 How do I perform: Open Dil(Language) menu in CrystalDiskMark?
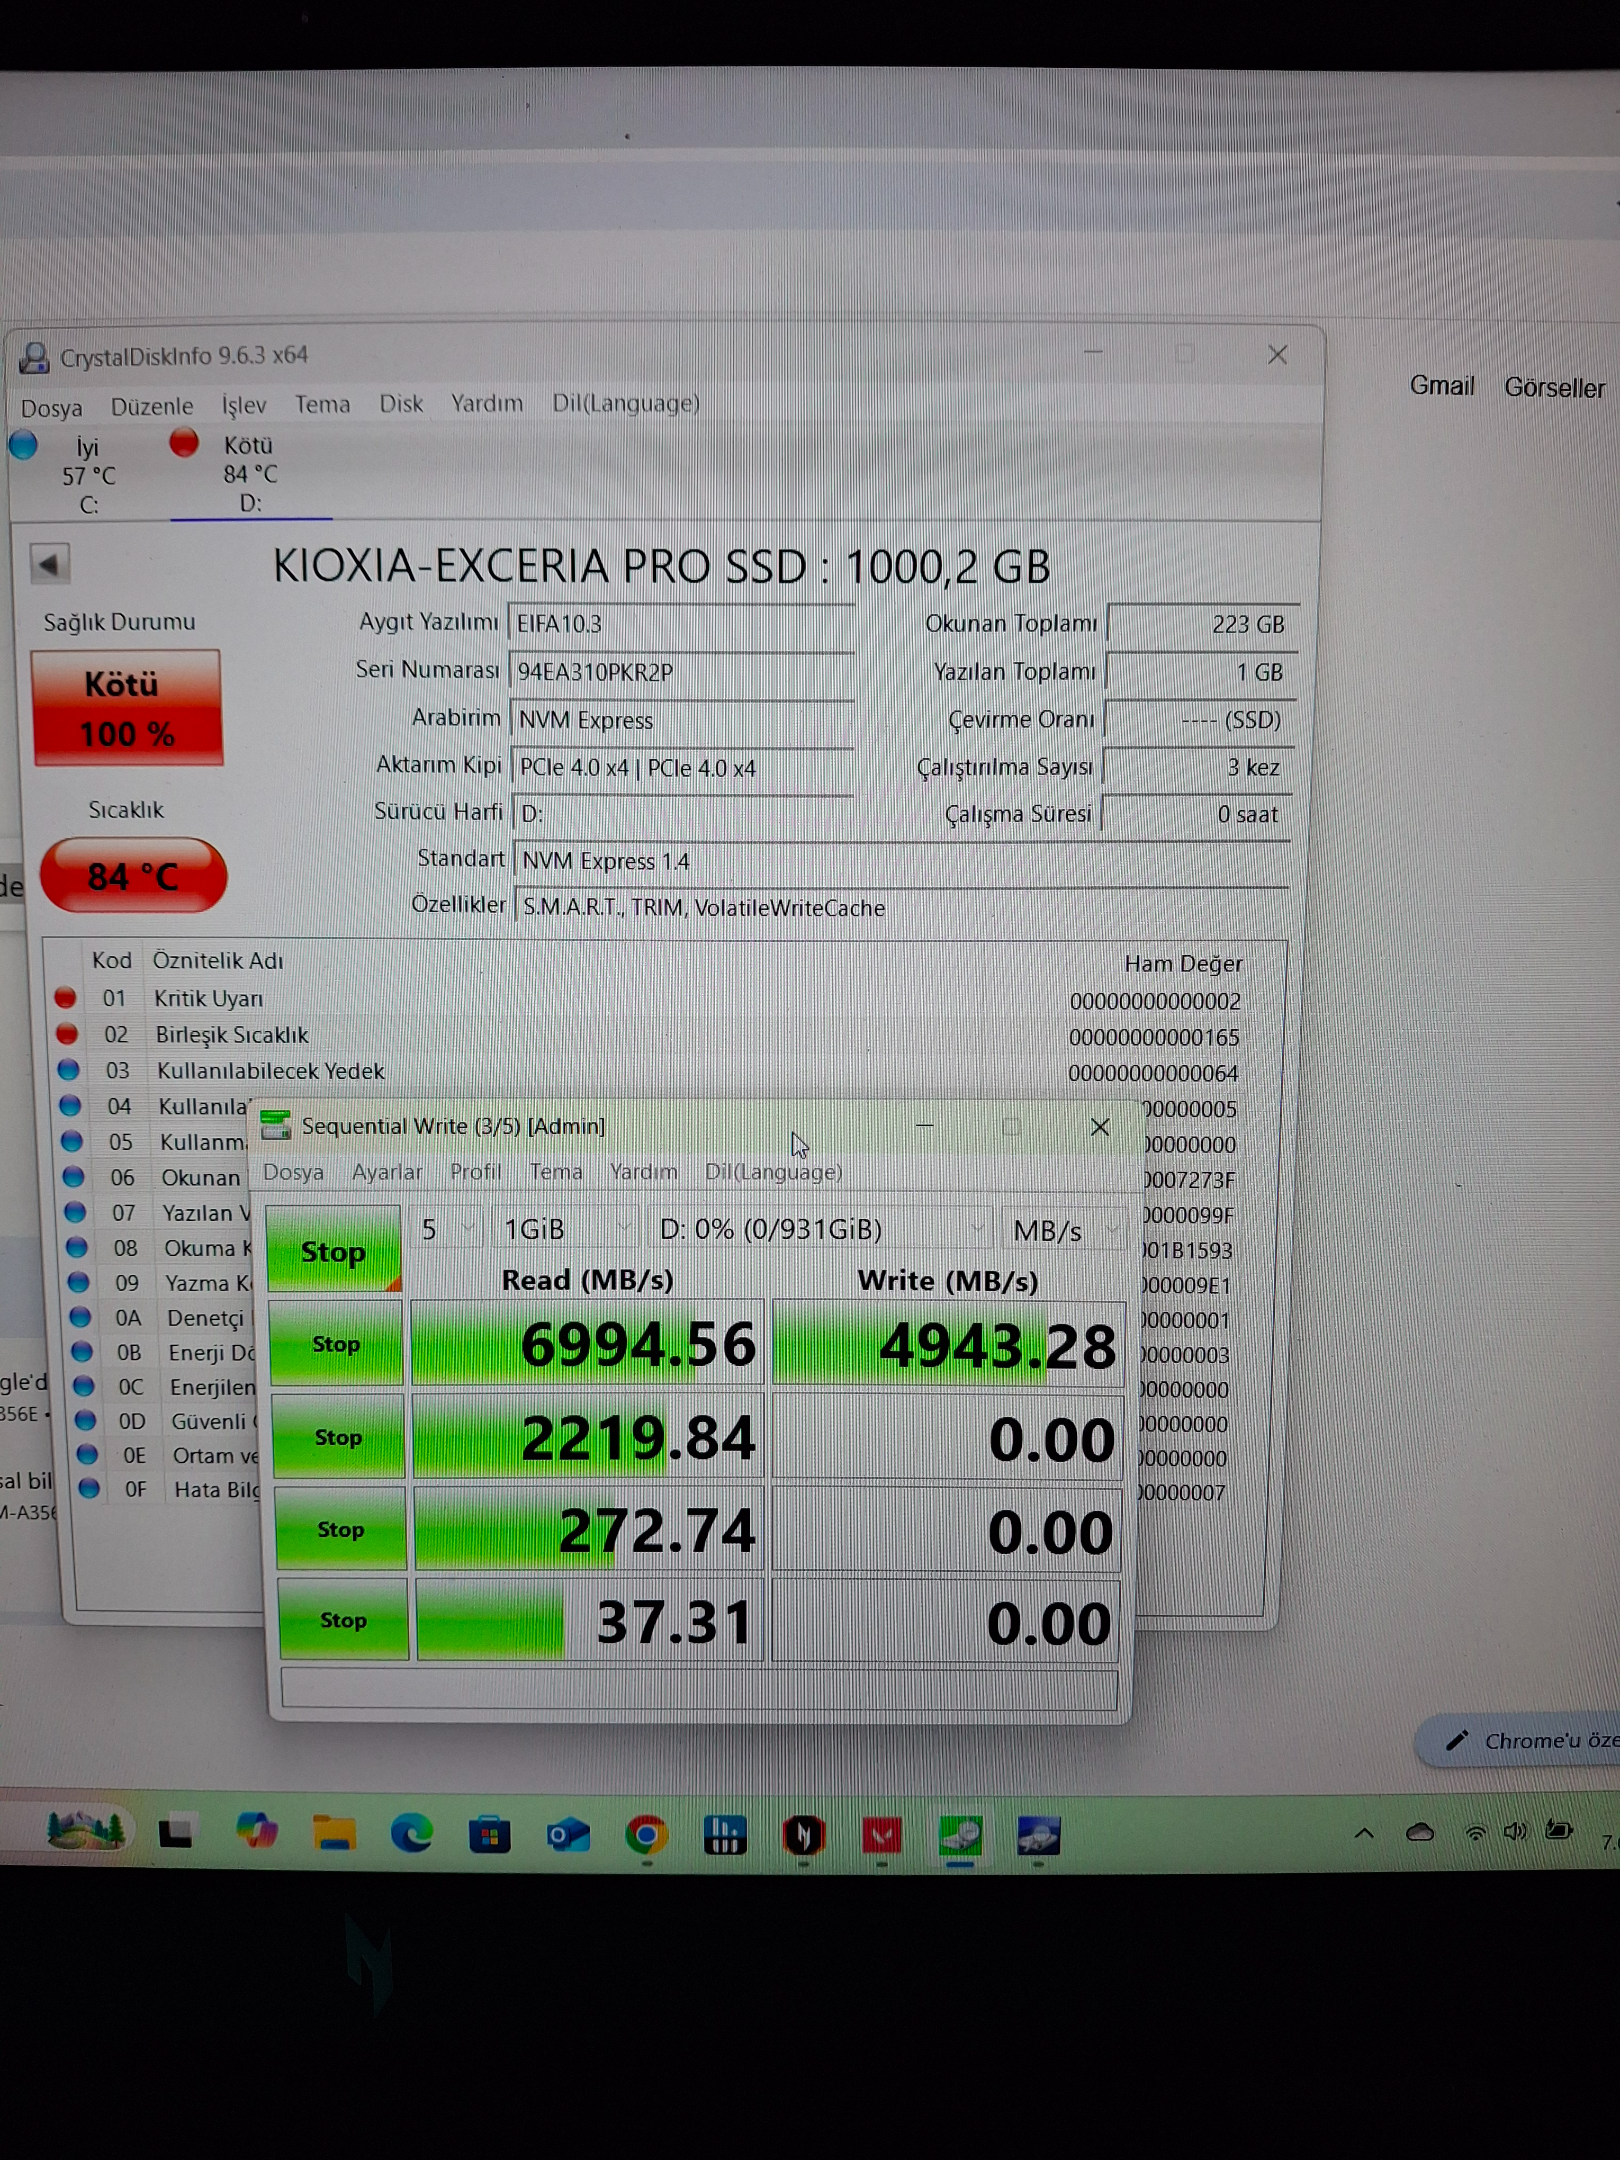pos(773,1171)
